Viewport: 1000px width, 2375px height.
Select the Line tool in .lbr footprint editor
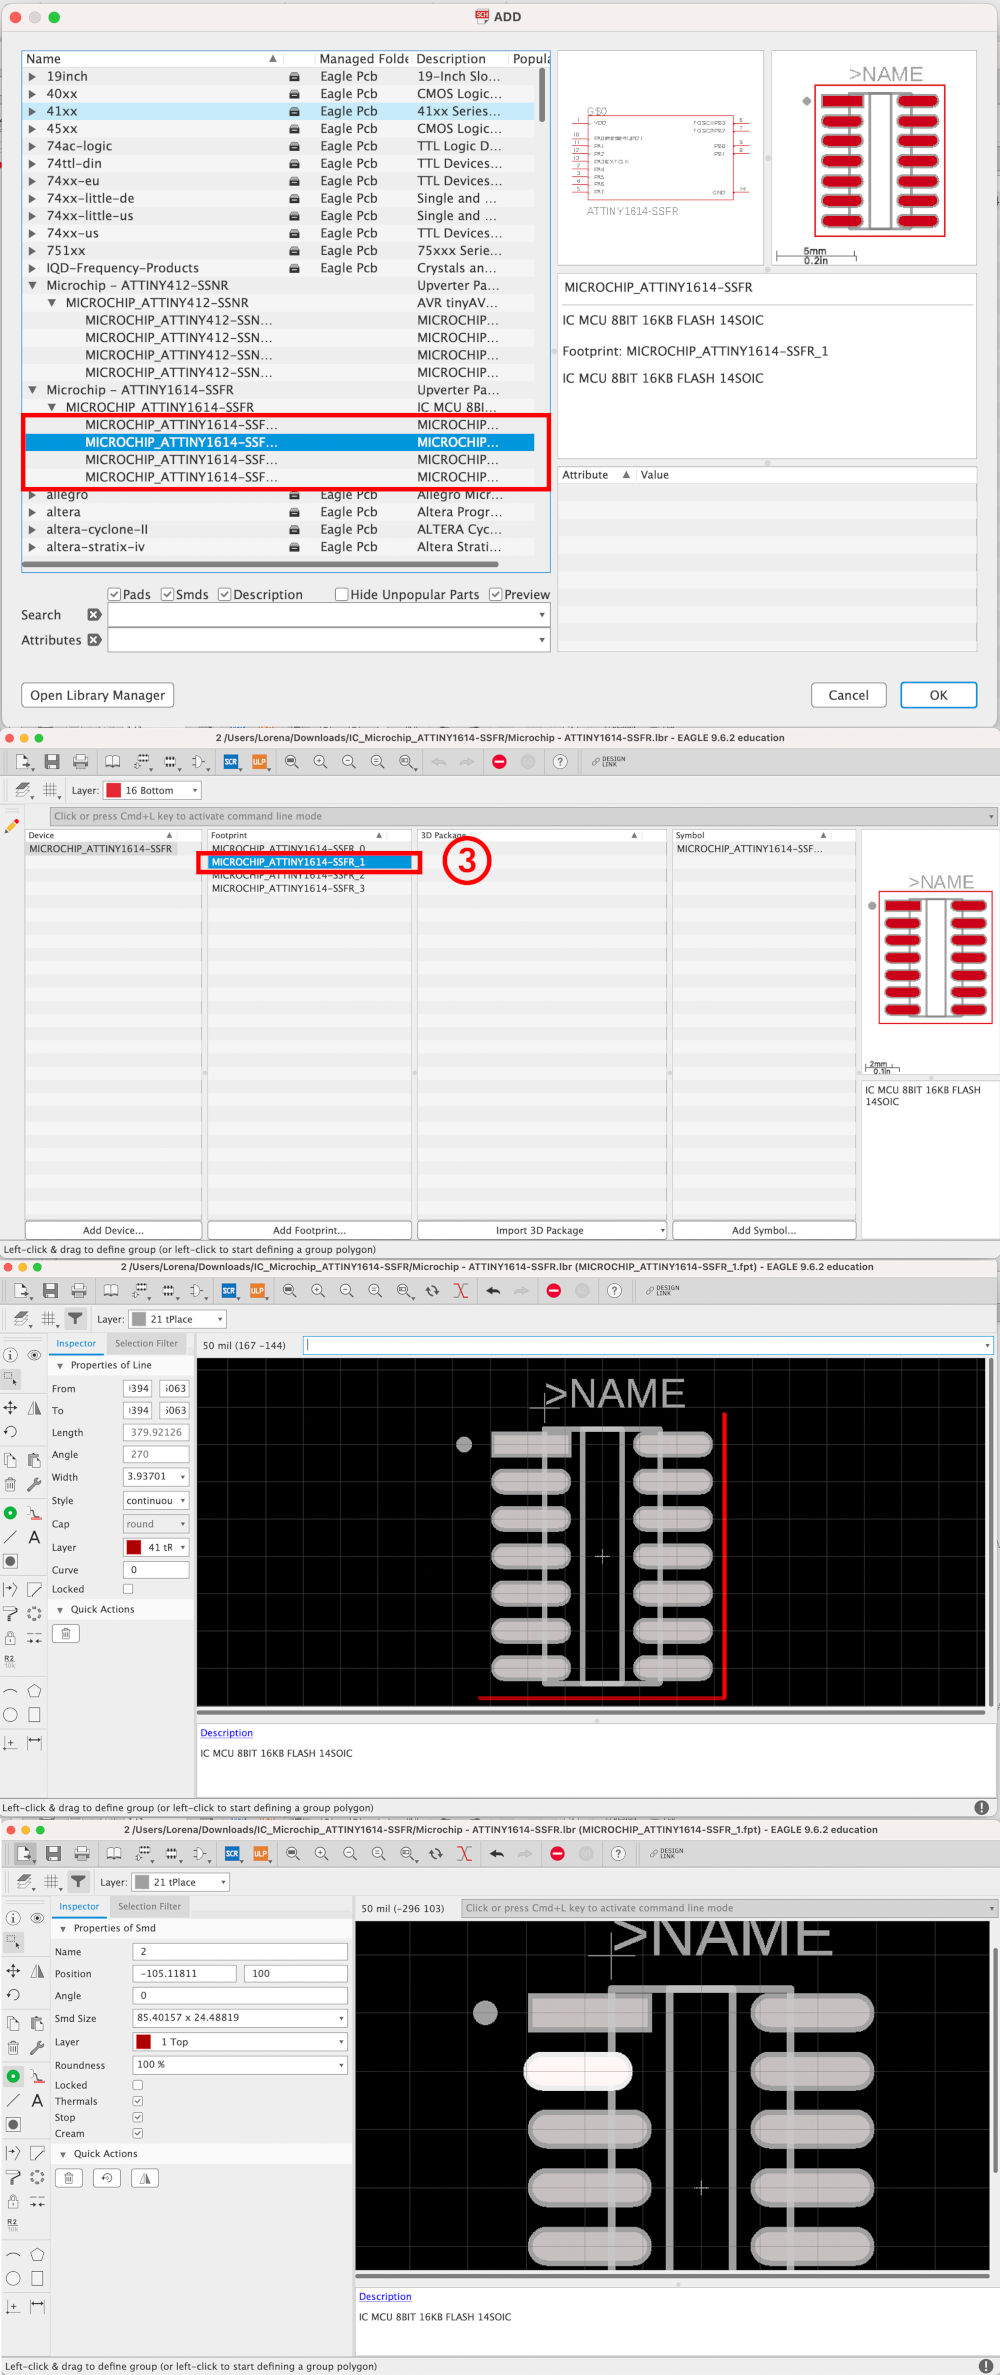(10, 1537)
